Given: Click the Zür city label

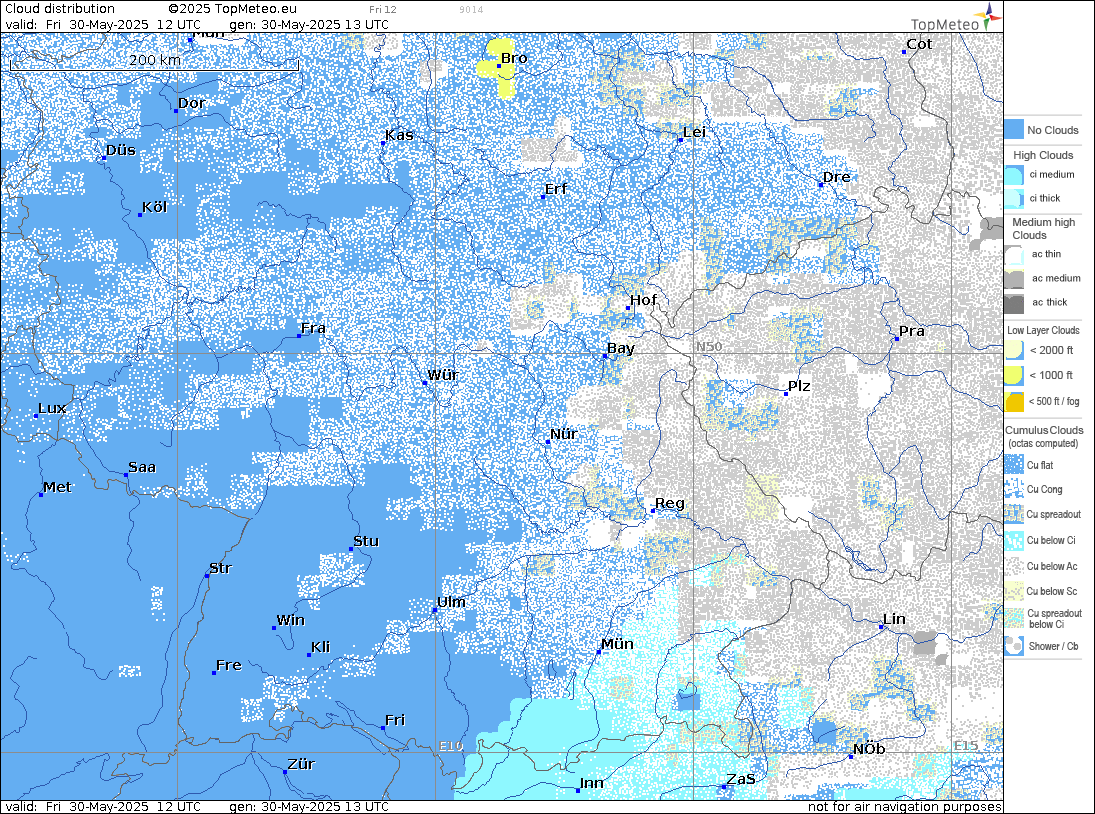Looking at the screenshot, I should coord(302,764).
